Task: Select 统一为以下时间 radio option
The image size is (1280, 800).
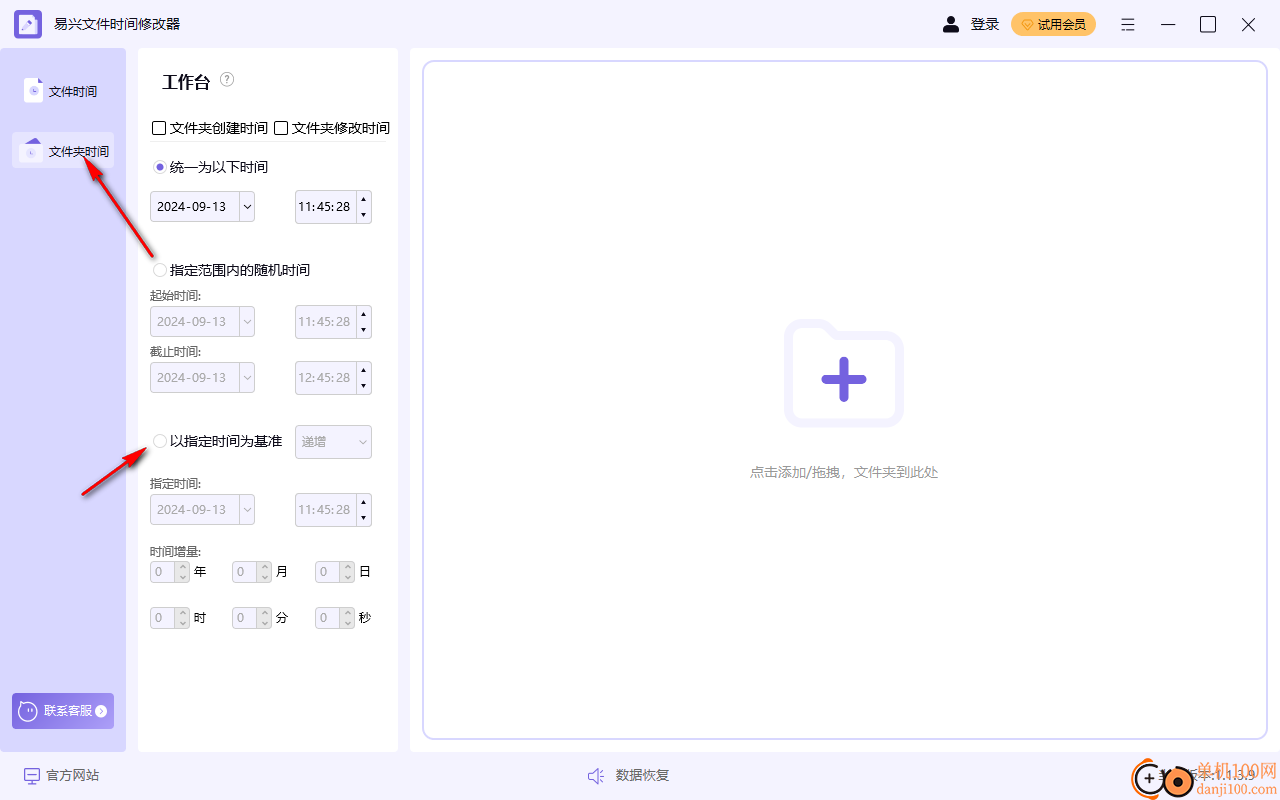Action: coord(160,167)
